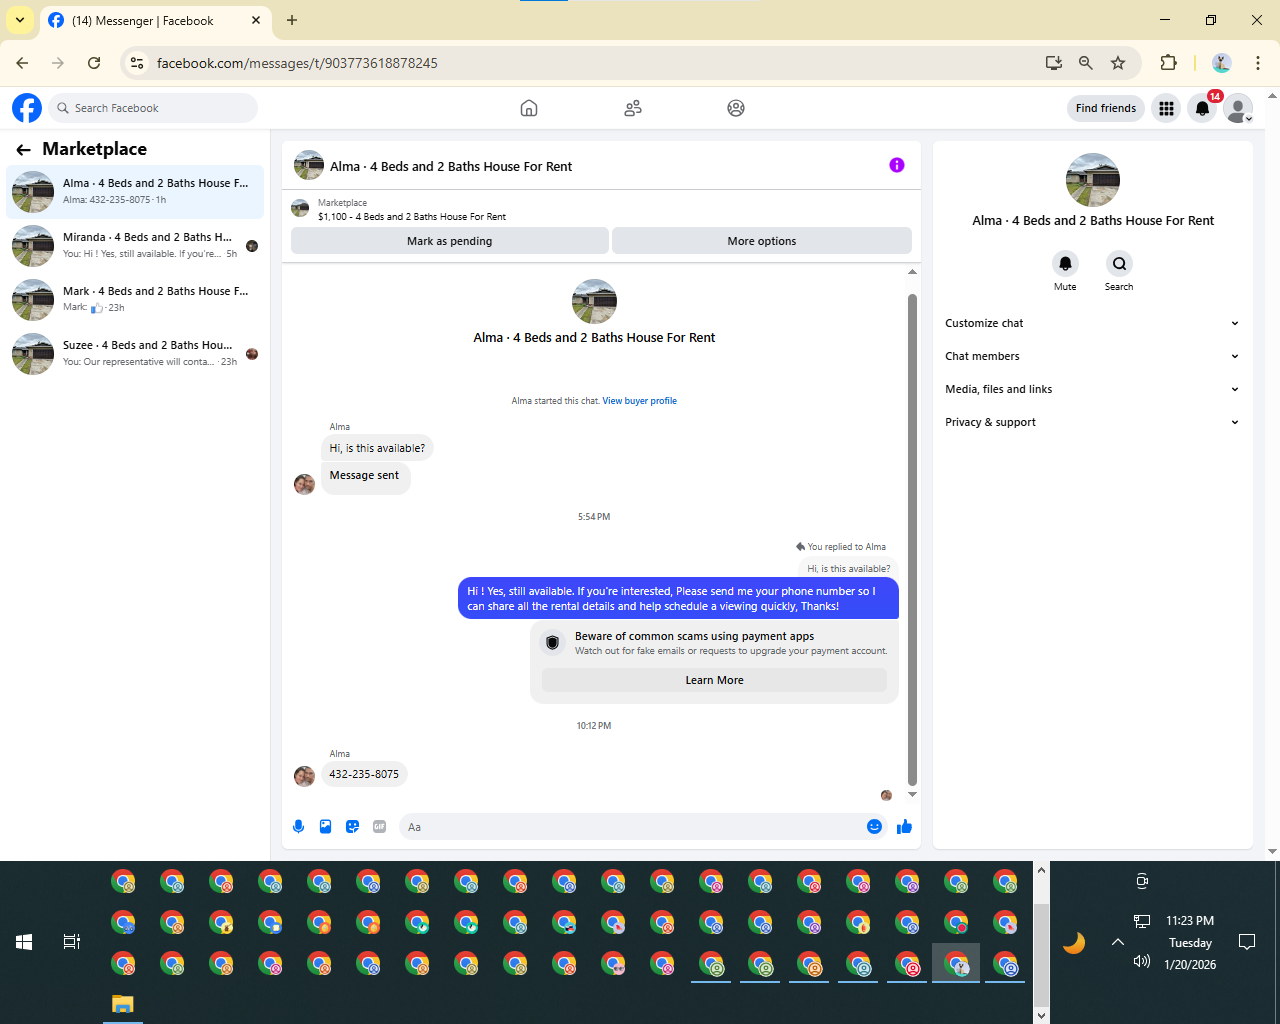Navigate back in browser
The height and width of the screenshot is (1024, 1280).
[x=22, y=63]
